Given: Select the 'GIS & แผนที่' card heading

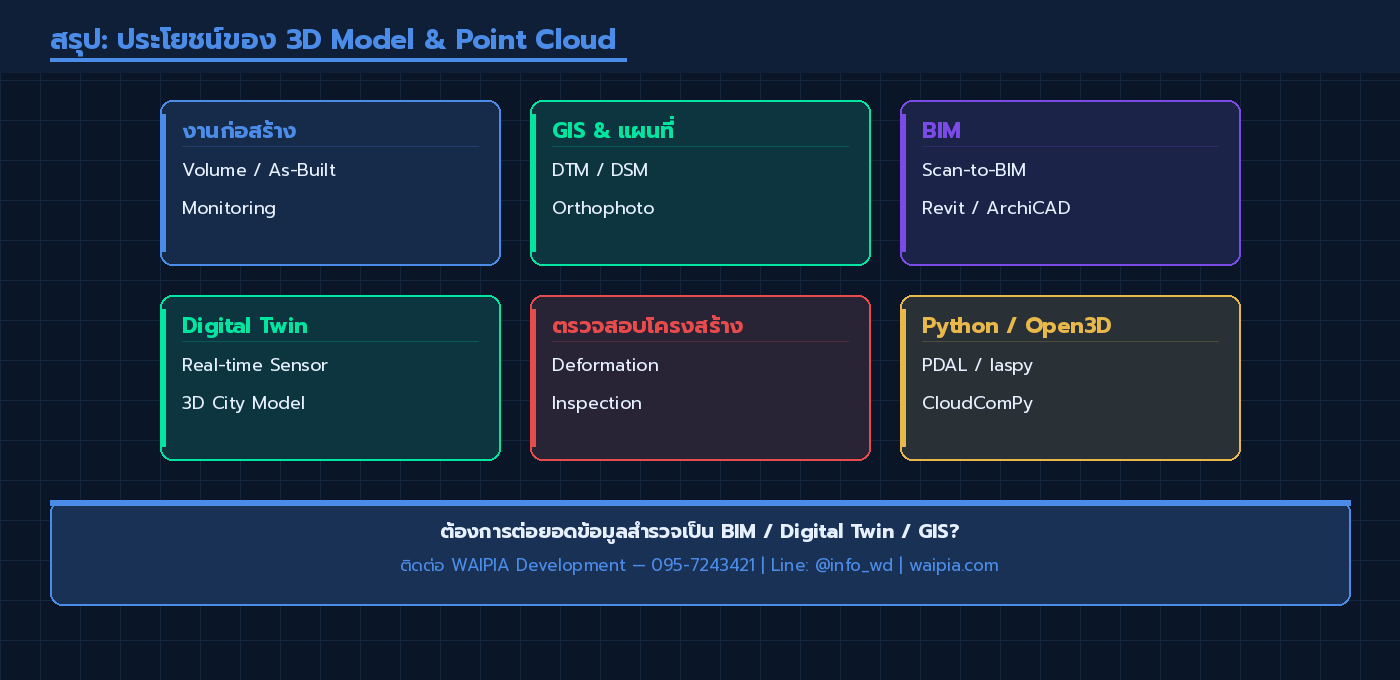Looking at the screenshot, I should pos(613,131).
